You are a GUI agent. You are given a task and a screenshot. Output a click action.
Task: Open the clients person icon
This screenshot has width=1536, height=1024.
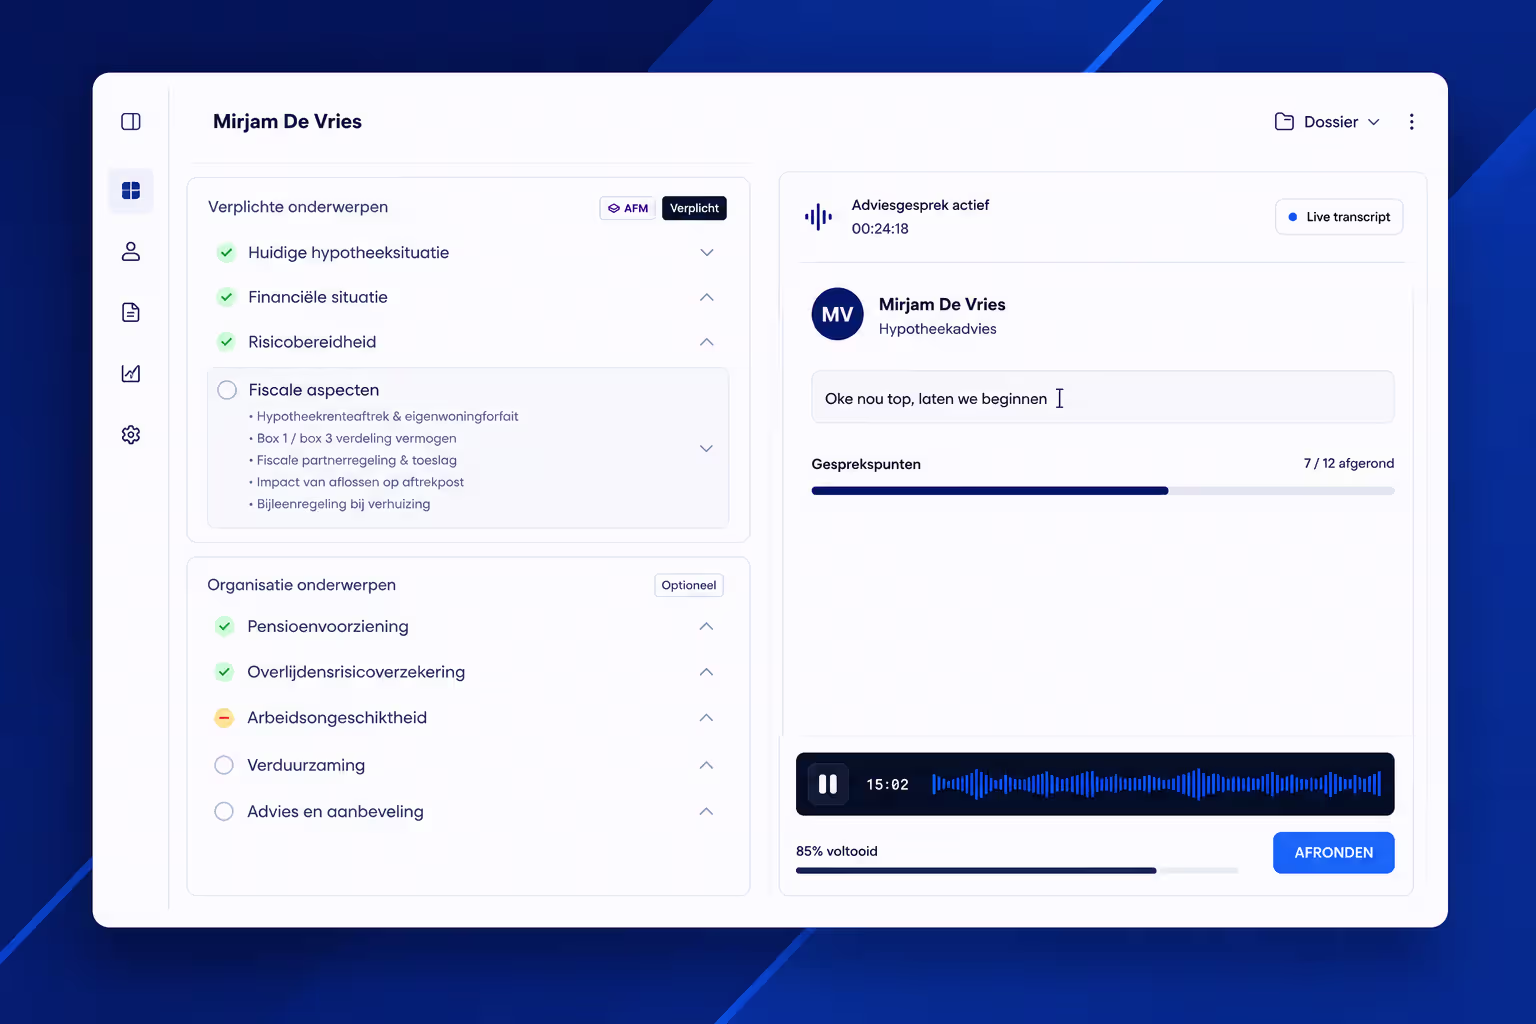coord(131,251)
